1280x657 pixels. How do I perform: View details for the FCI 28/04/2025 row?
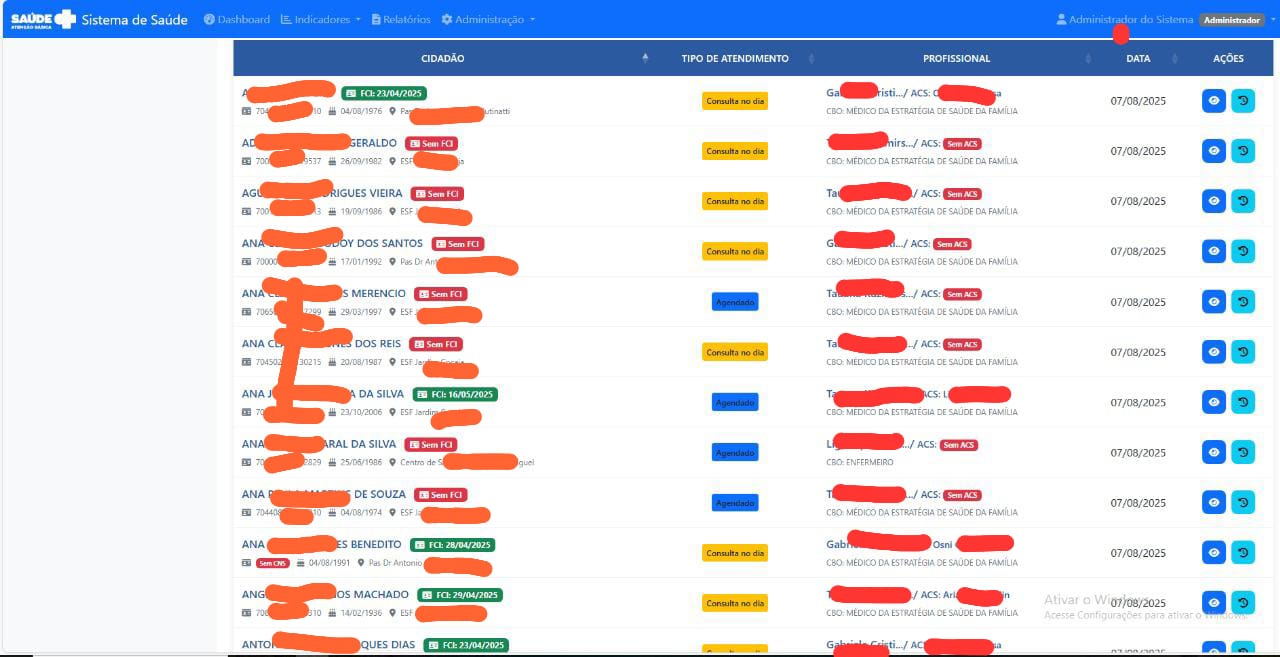(1213, 552)
